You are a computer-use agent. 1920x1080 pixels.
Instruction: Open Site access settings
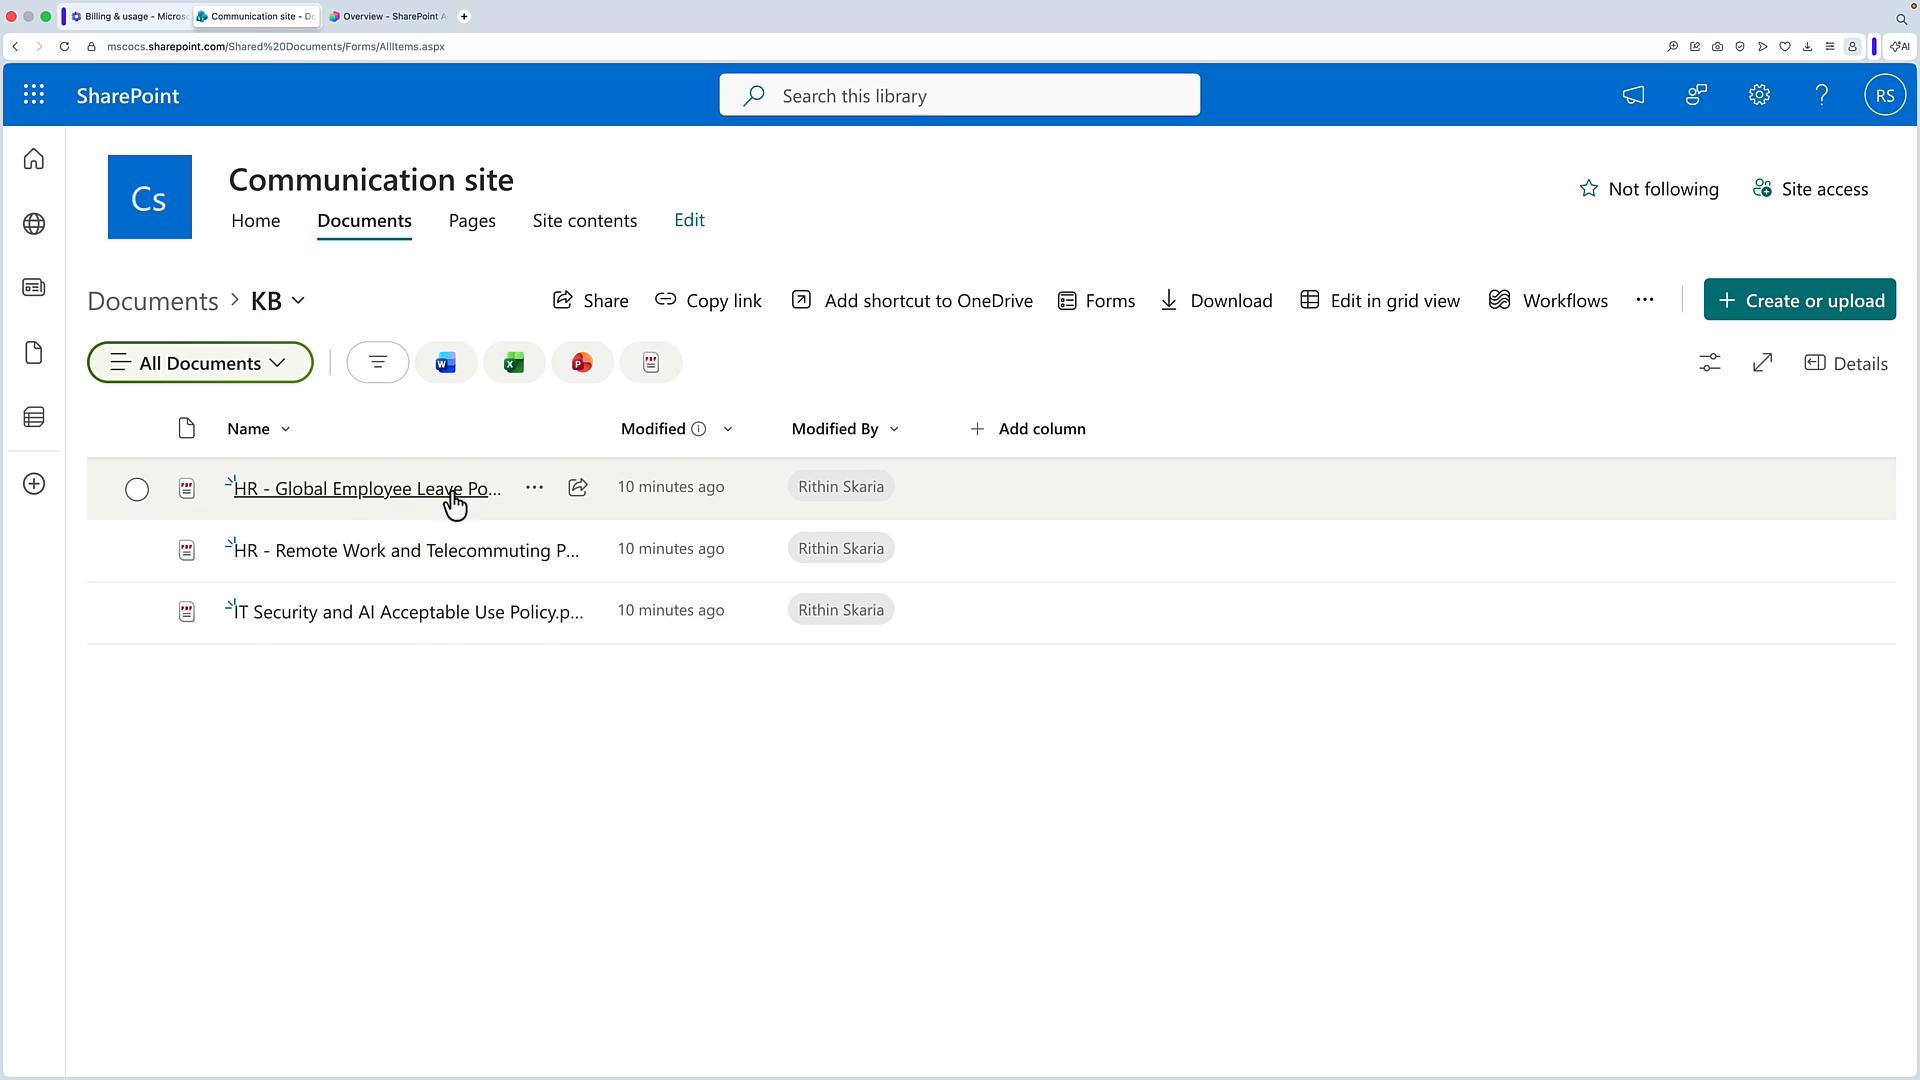(x=1810, y=189)
